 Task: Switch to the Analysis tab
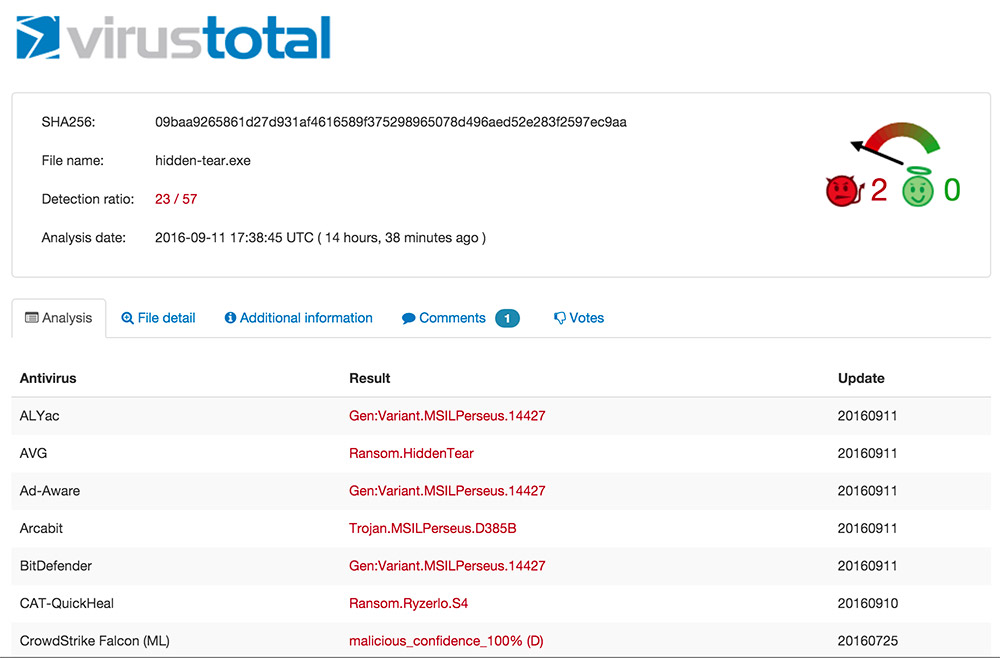[59, 318]
